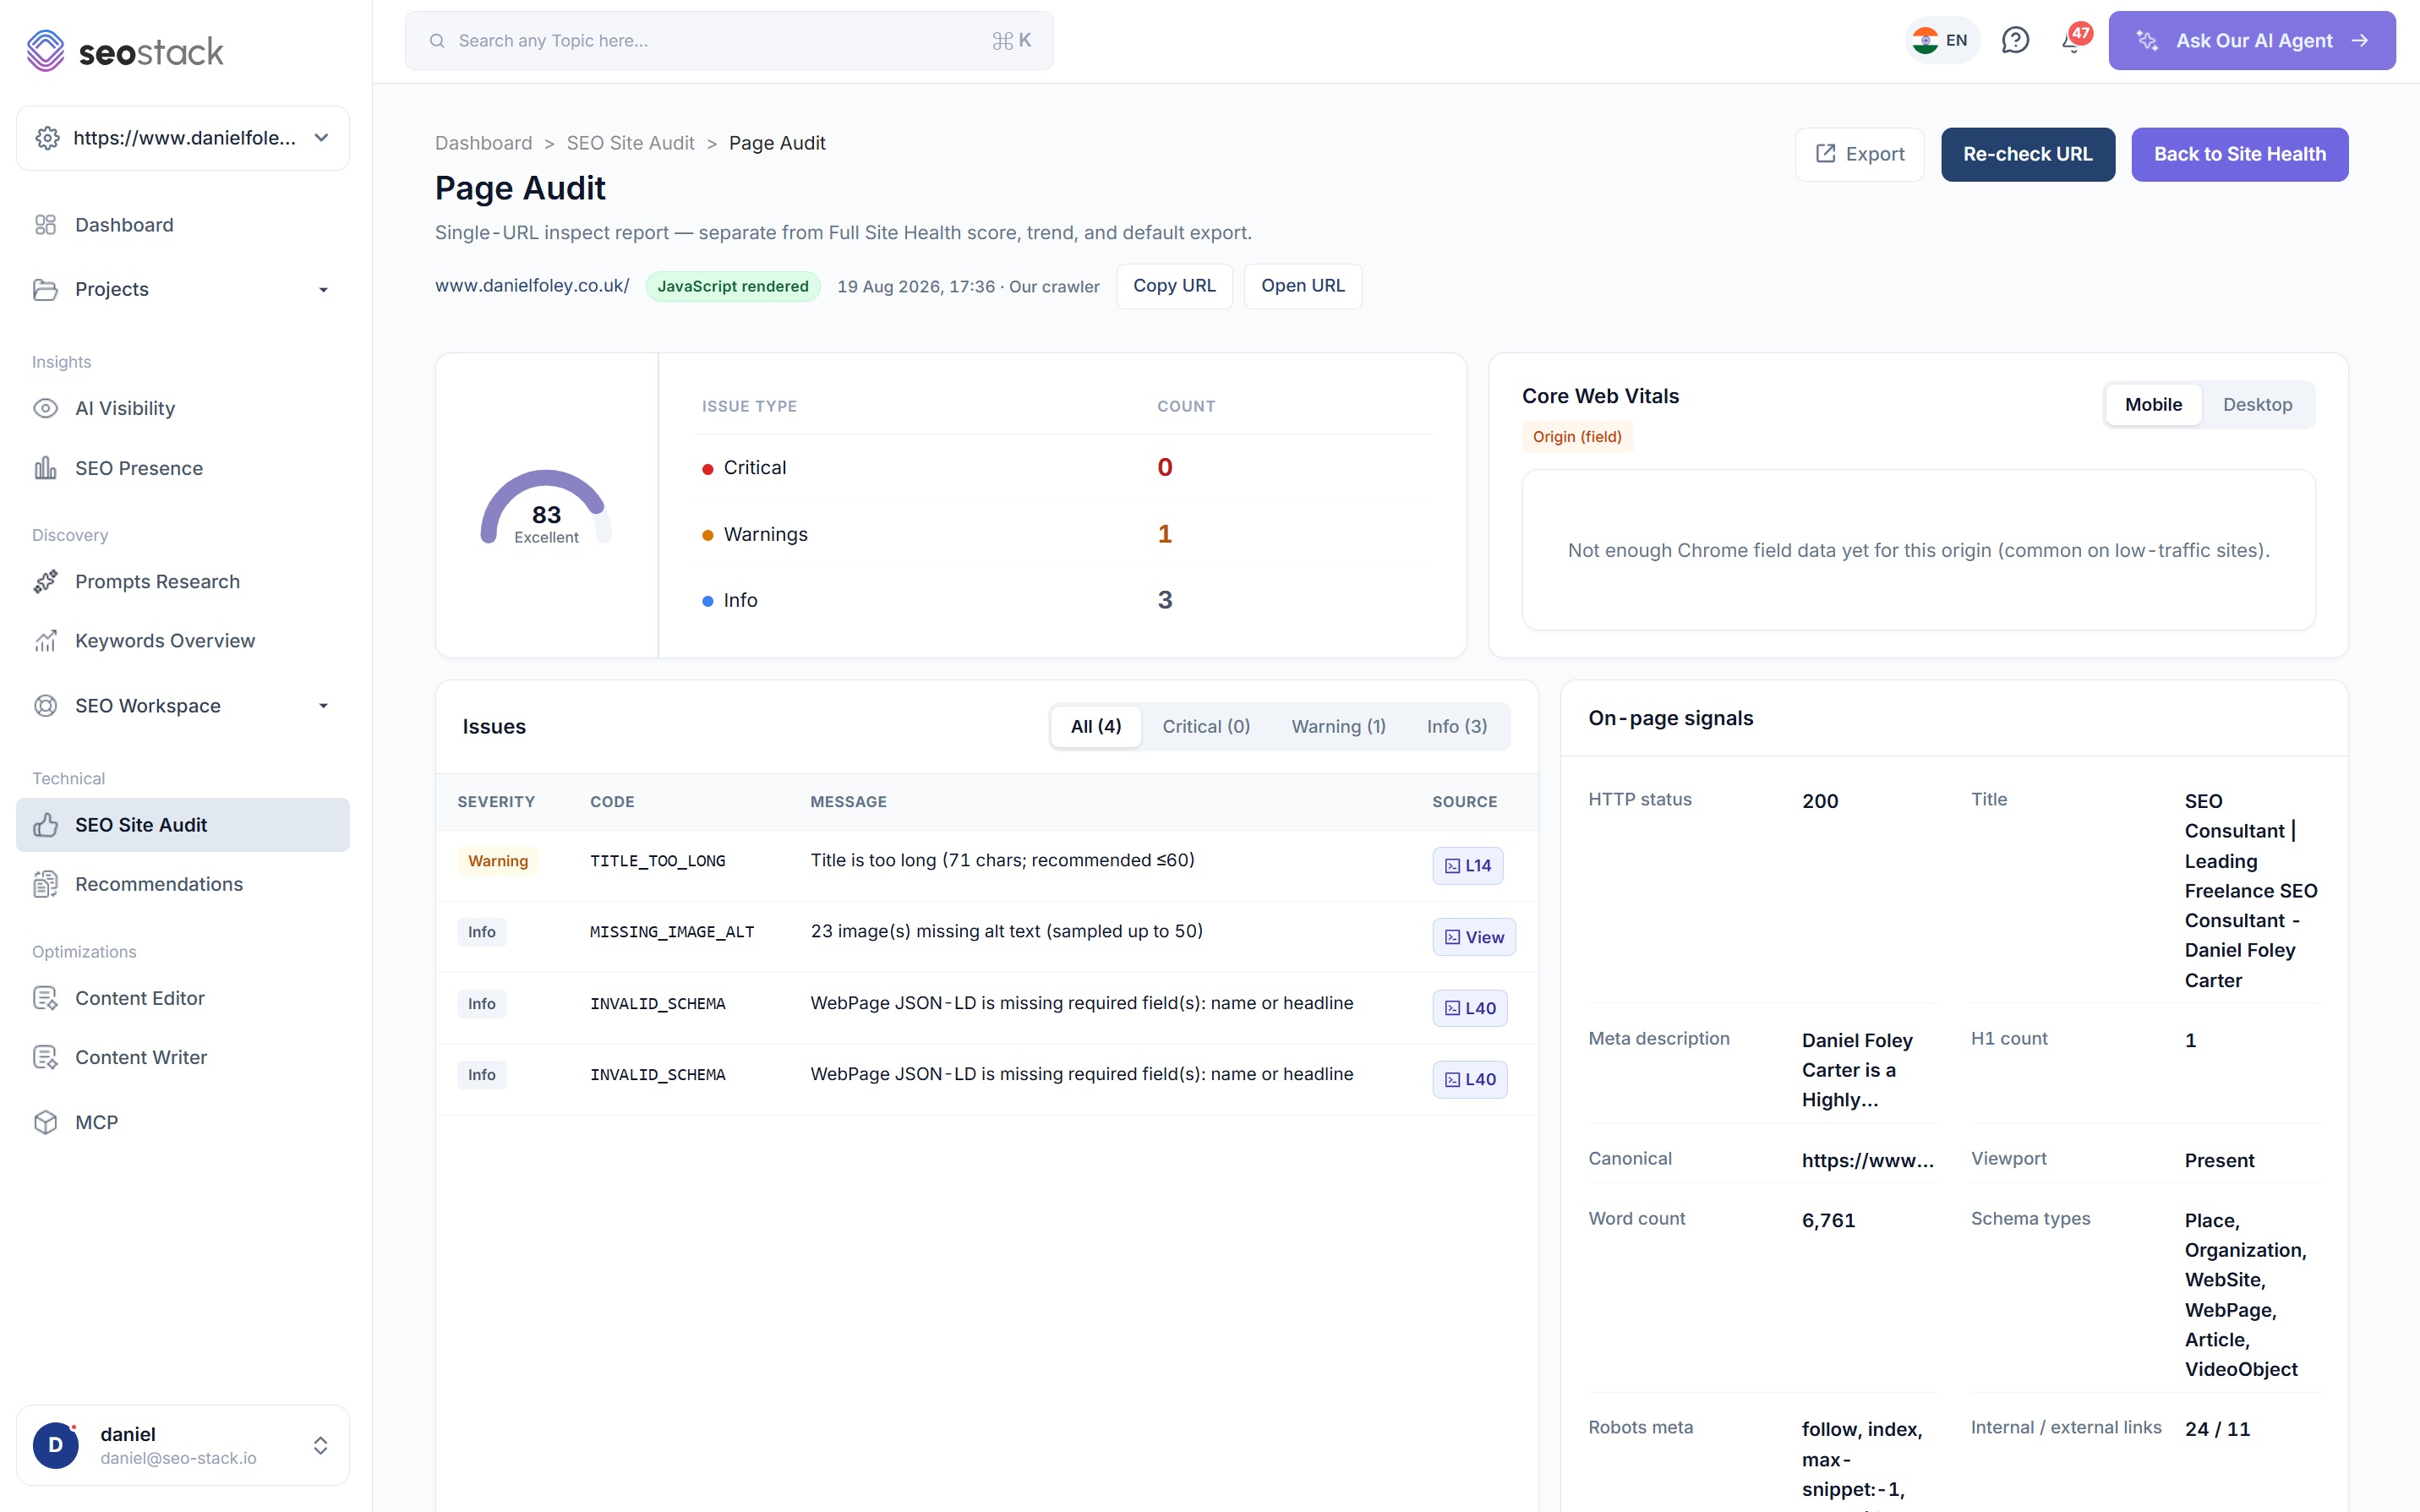Click the MISSING_IMAGE_ALT code
This screenshot has width=2420, height=1512.
672,932
